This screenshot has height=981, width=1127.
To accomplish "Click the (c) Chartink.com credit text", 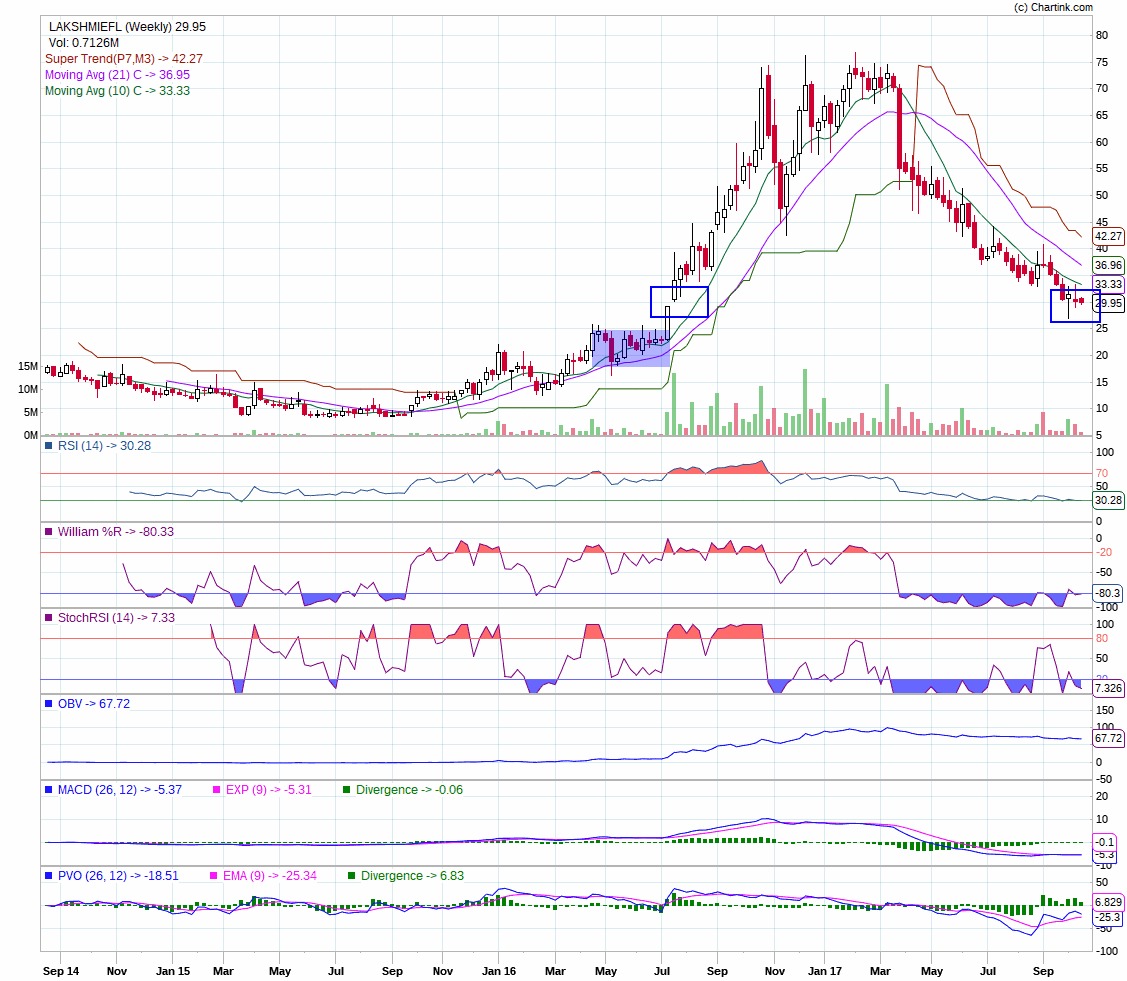I will tap(1053, 7).
